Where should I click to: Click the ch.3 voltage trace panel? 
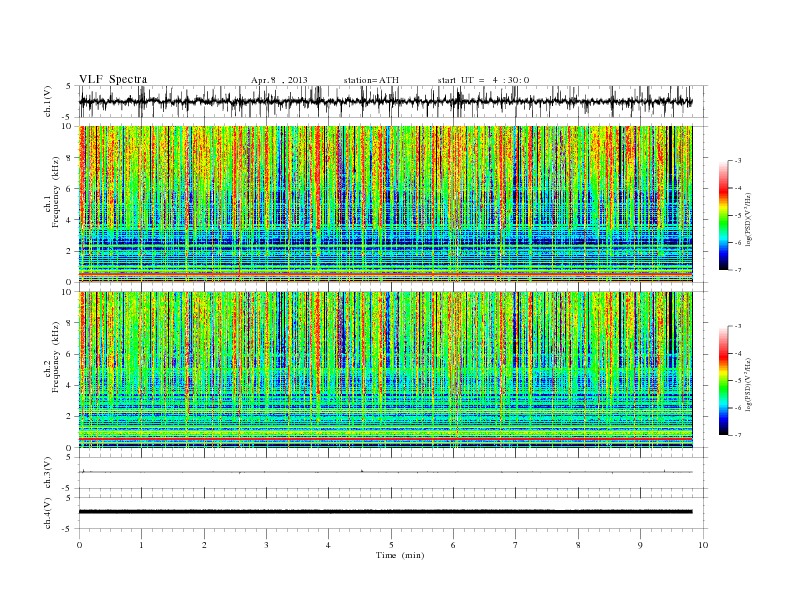(x=393, y=473)
